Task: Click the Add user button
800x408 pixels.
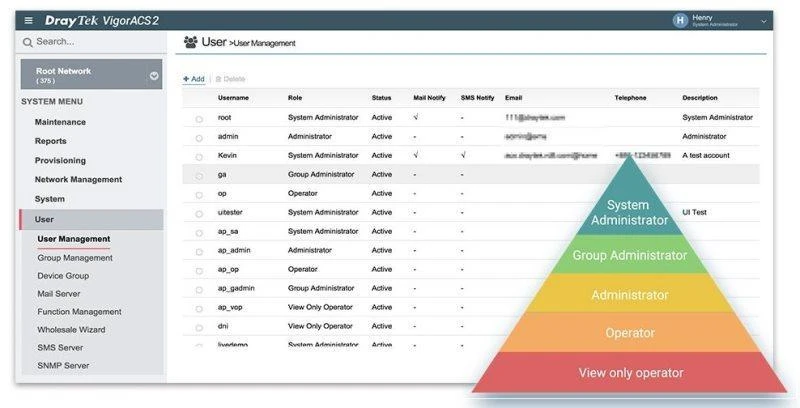Action: coord(194,78)
